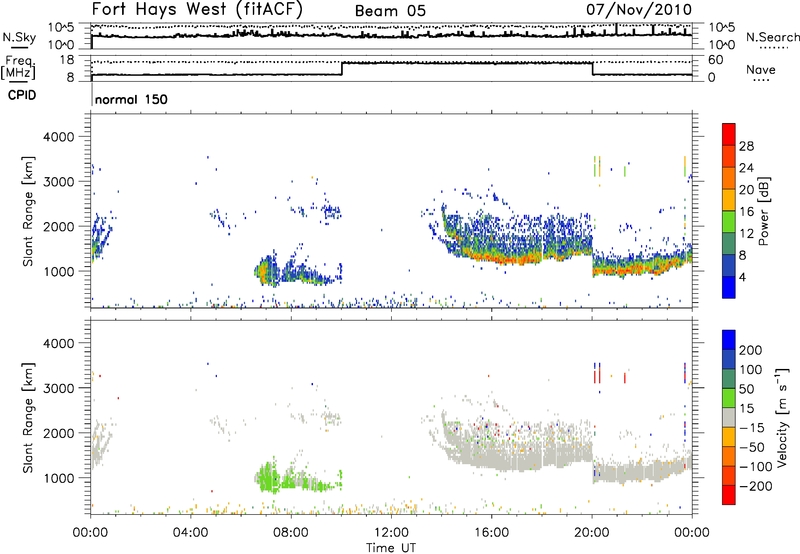Viewport: 800px width, 554px height.
Task: Click the 'Freq. [MHz]' axis label
Action: [x=19, y=68]
